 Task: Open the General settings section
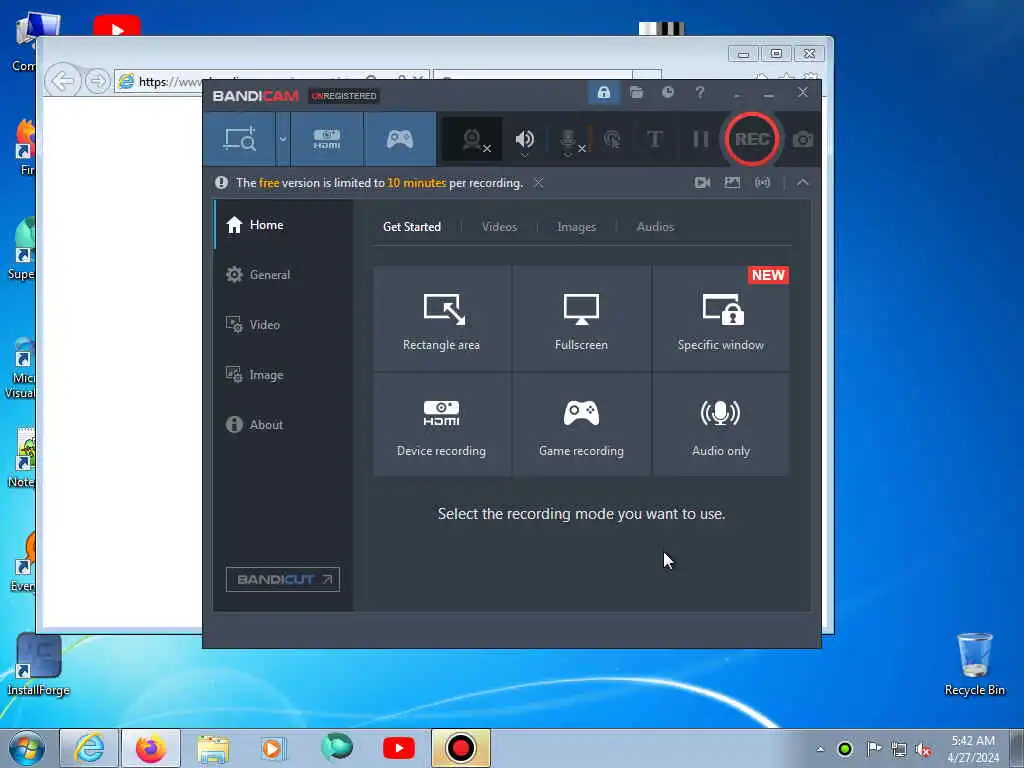pos(283,275)
